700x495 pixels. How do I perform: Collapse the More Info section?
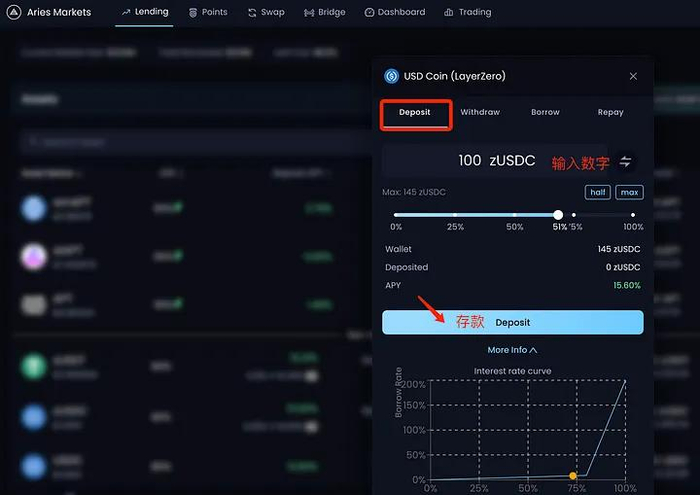(512, 350)
